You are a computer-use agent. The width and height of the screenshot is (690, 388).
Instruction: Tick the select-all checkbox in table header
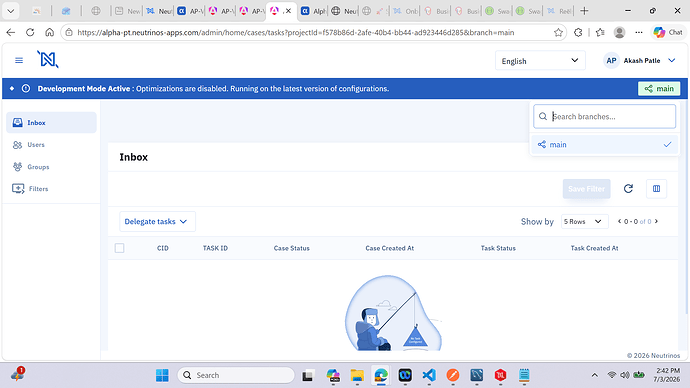119,248
